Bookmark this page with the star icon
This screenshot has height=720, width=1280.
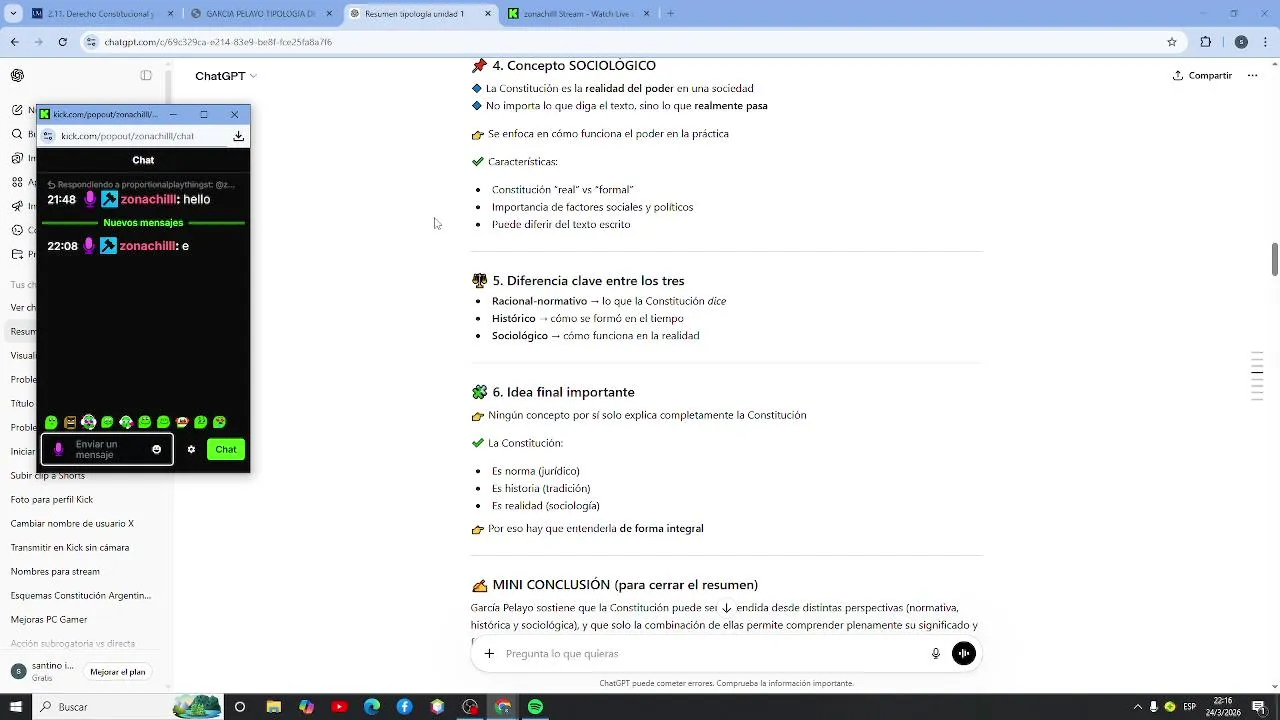coord(1172,42)
